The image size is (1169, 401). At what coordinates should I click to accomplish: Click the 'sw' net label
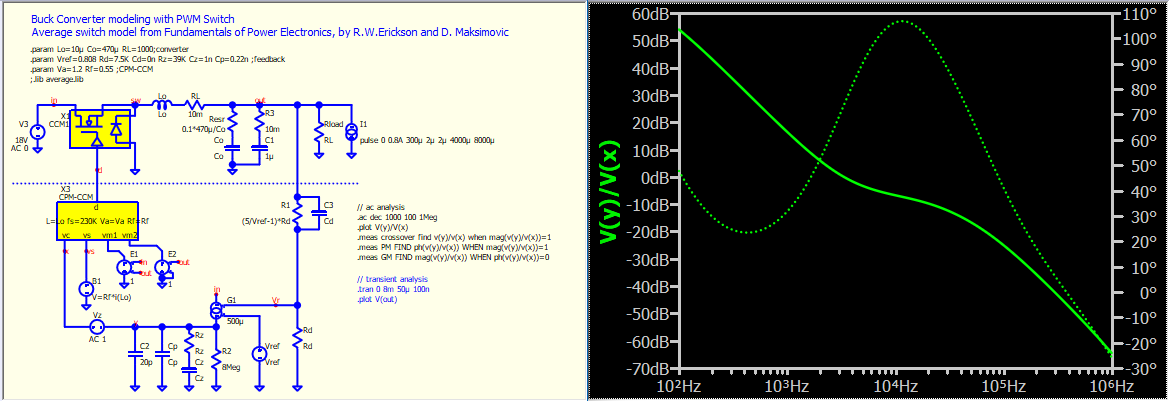[x=136, y=100]
